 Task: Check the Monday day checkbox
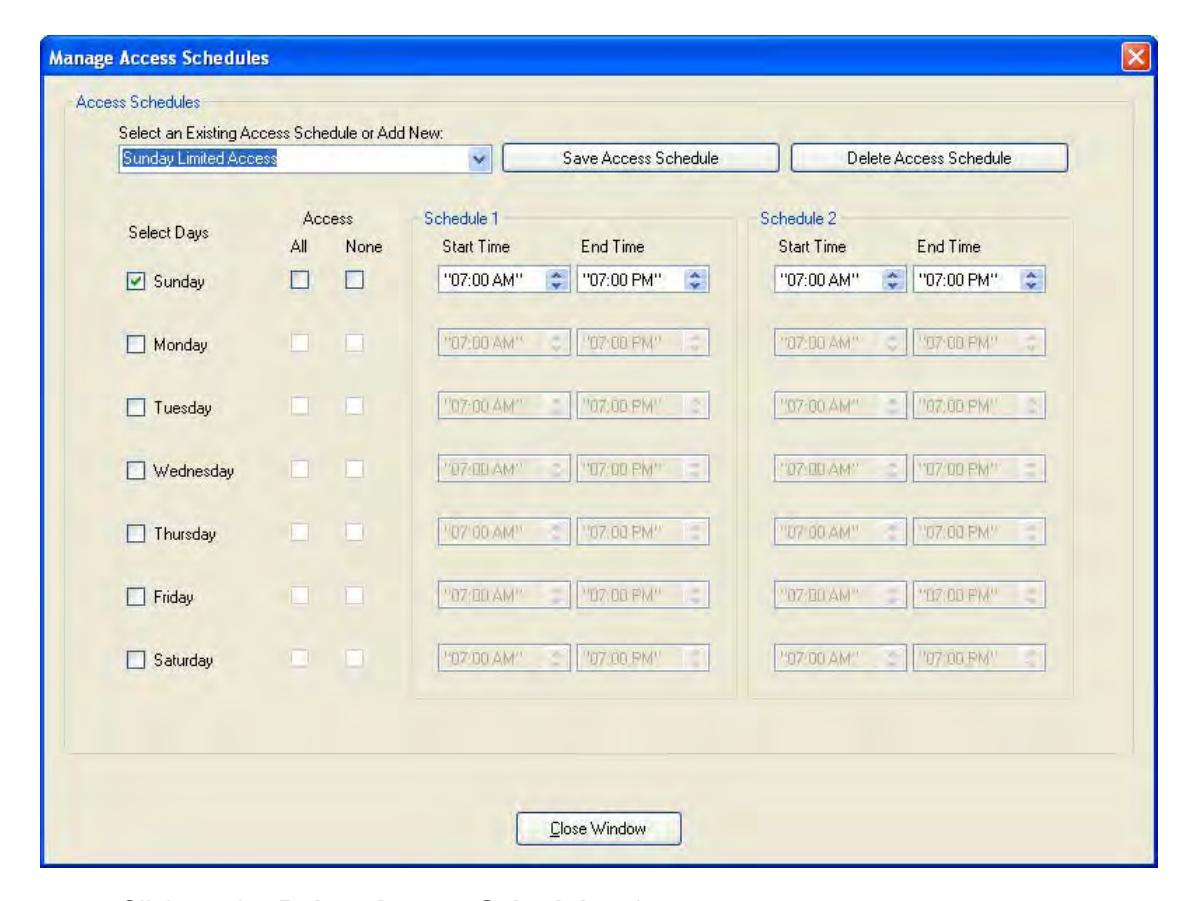tap(136, 345)
